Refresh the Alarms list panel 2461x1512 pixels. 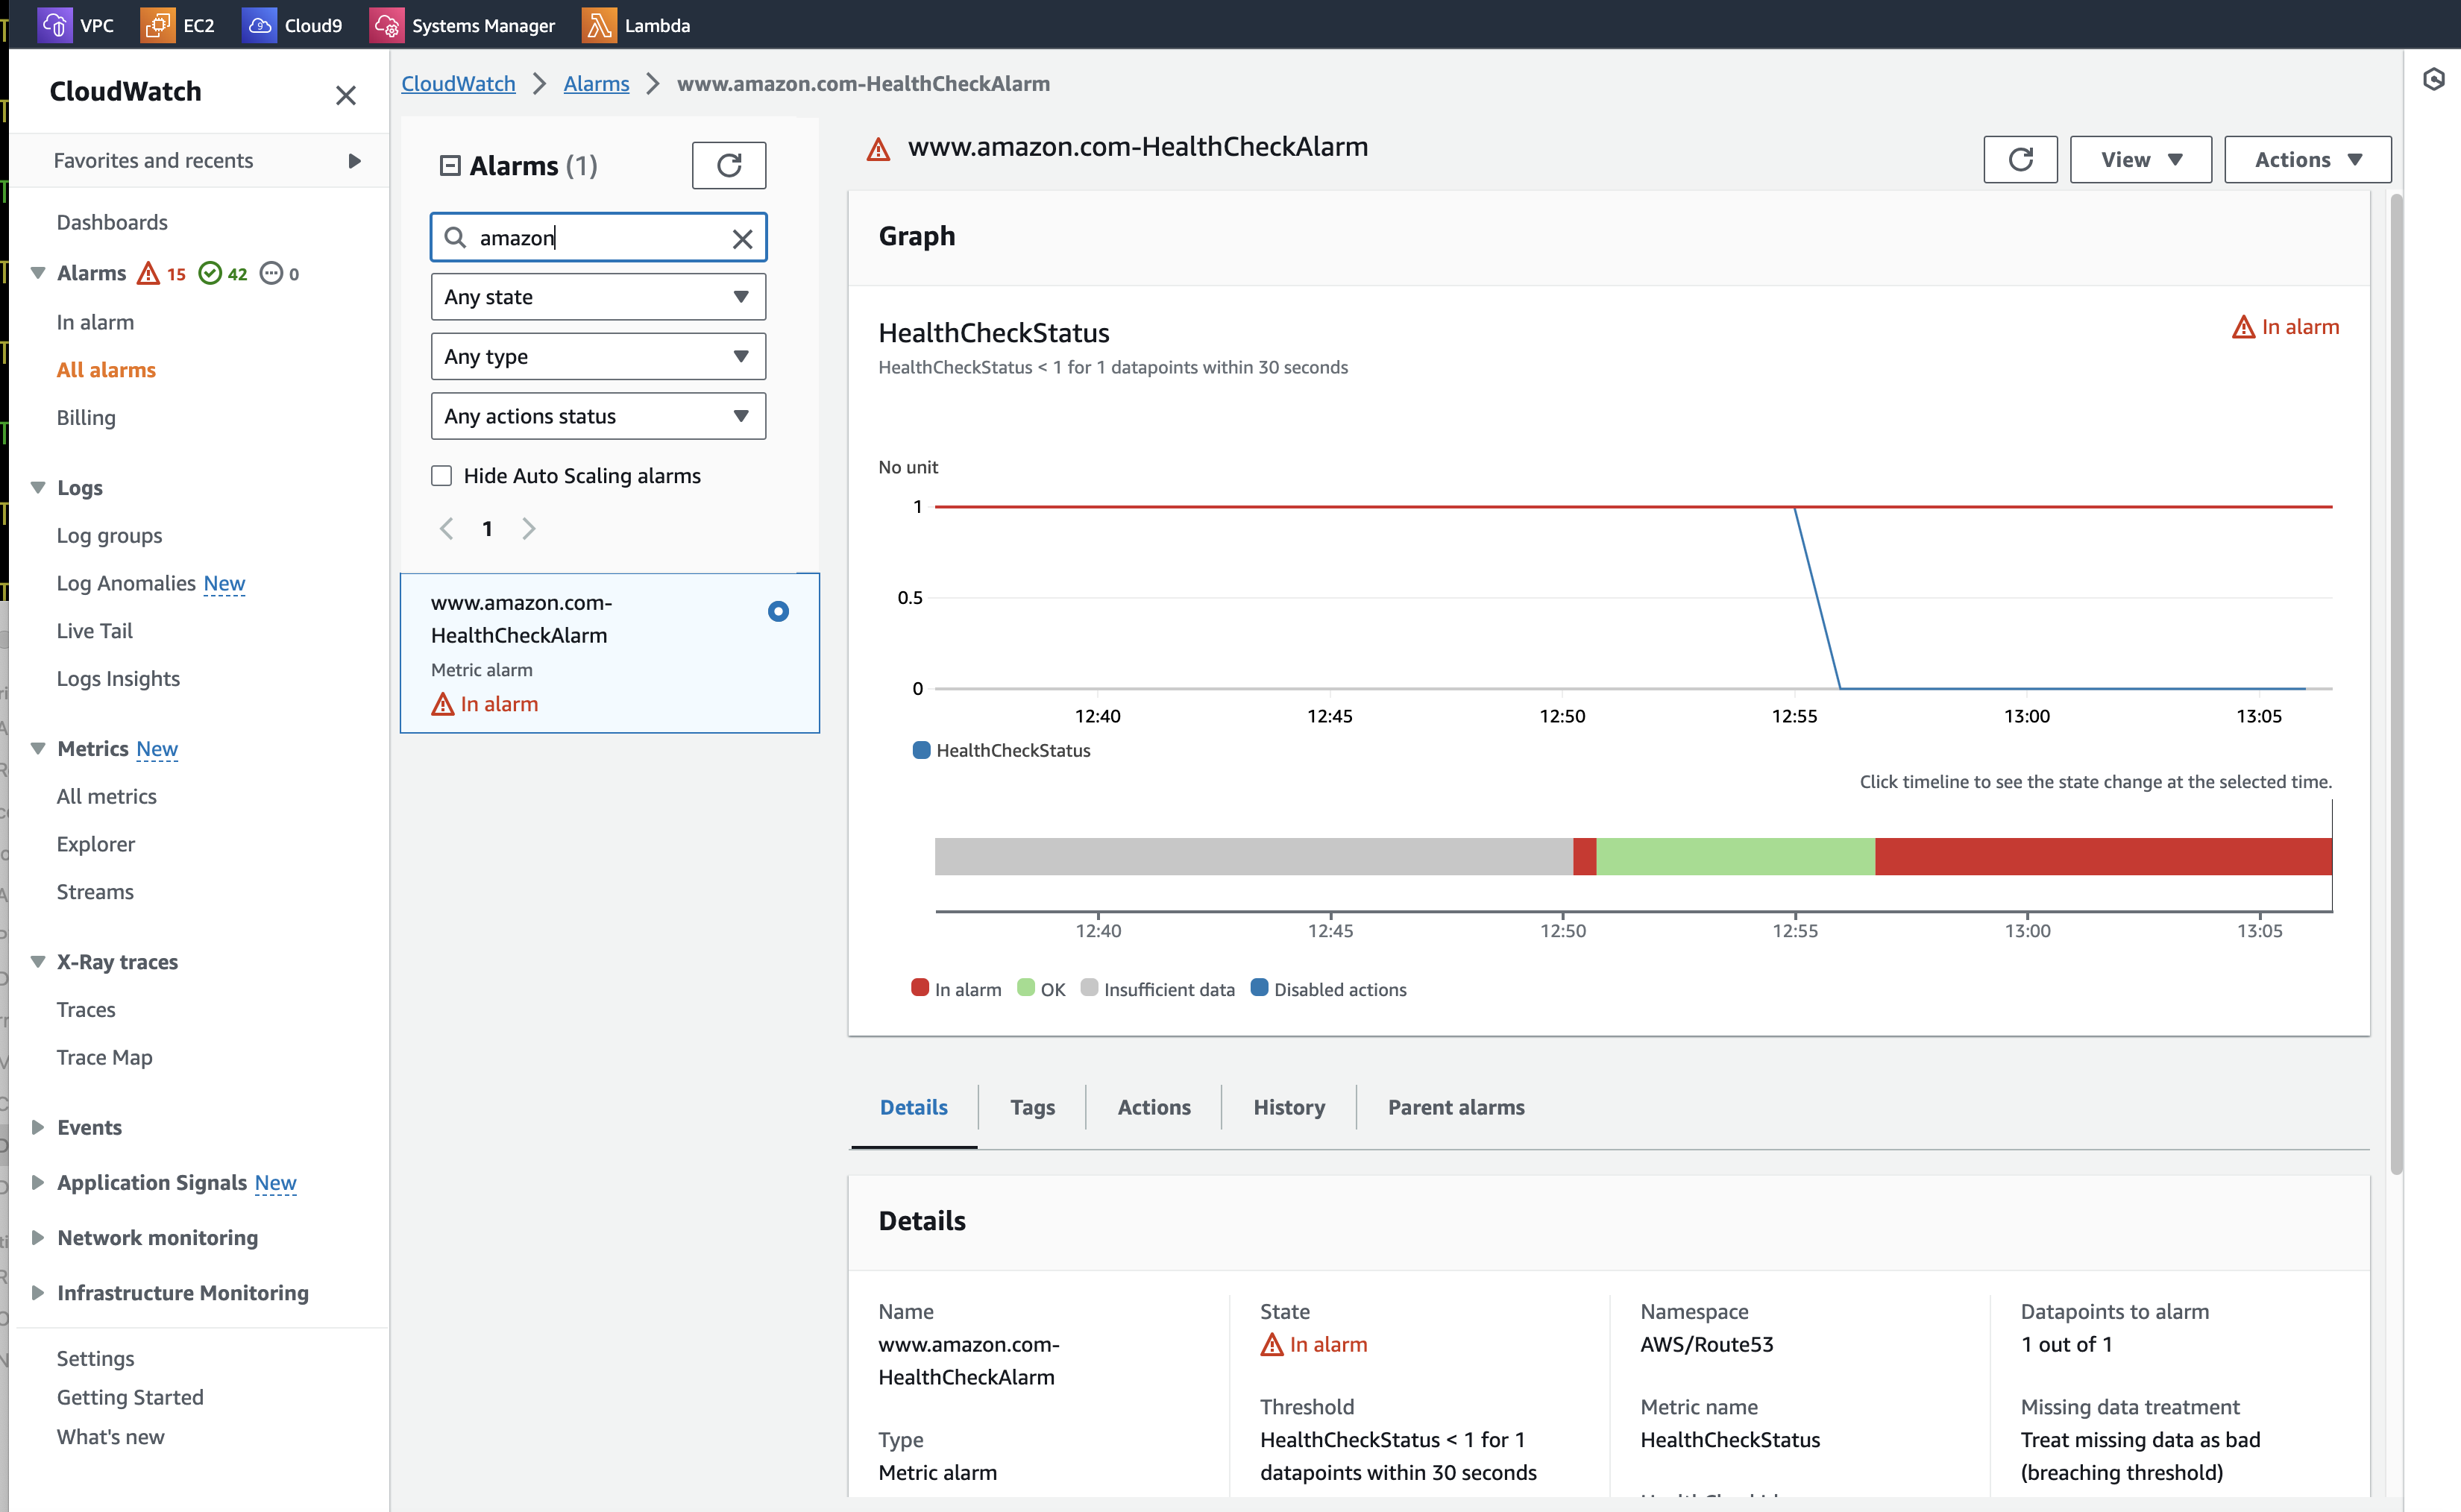pos(729,165)
